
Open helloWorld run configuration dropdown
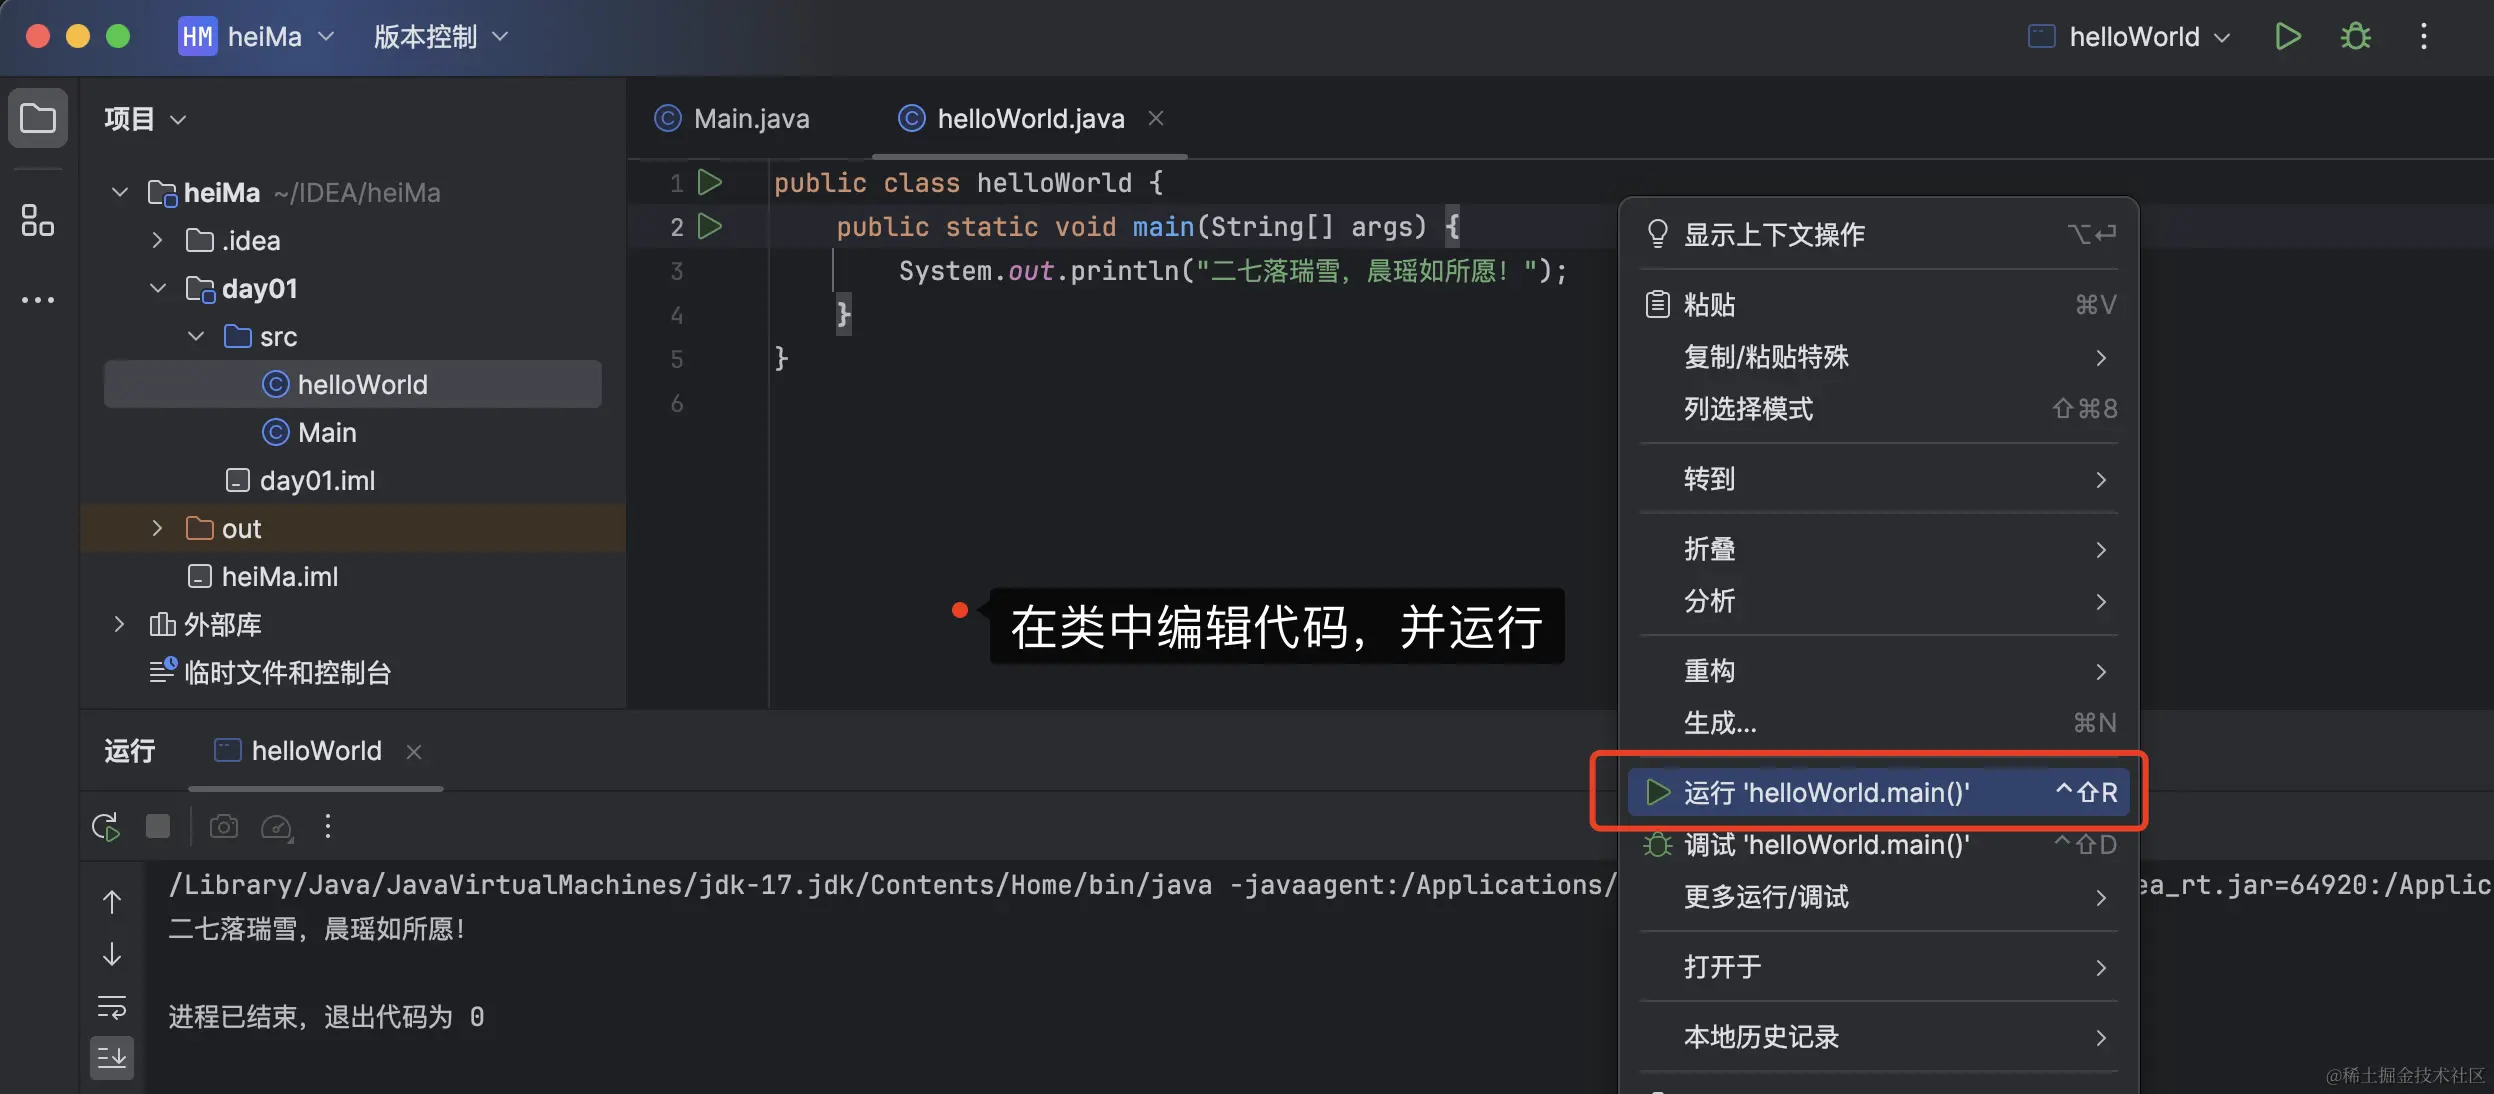click(x=2130, y=37)
